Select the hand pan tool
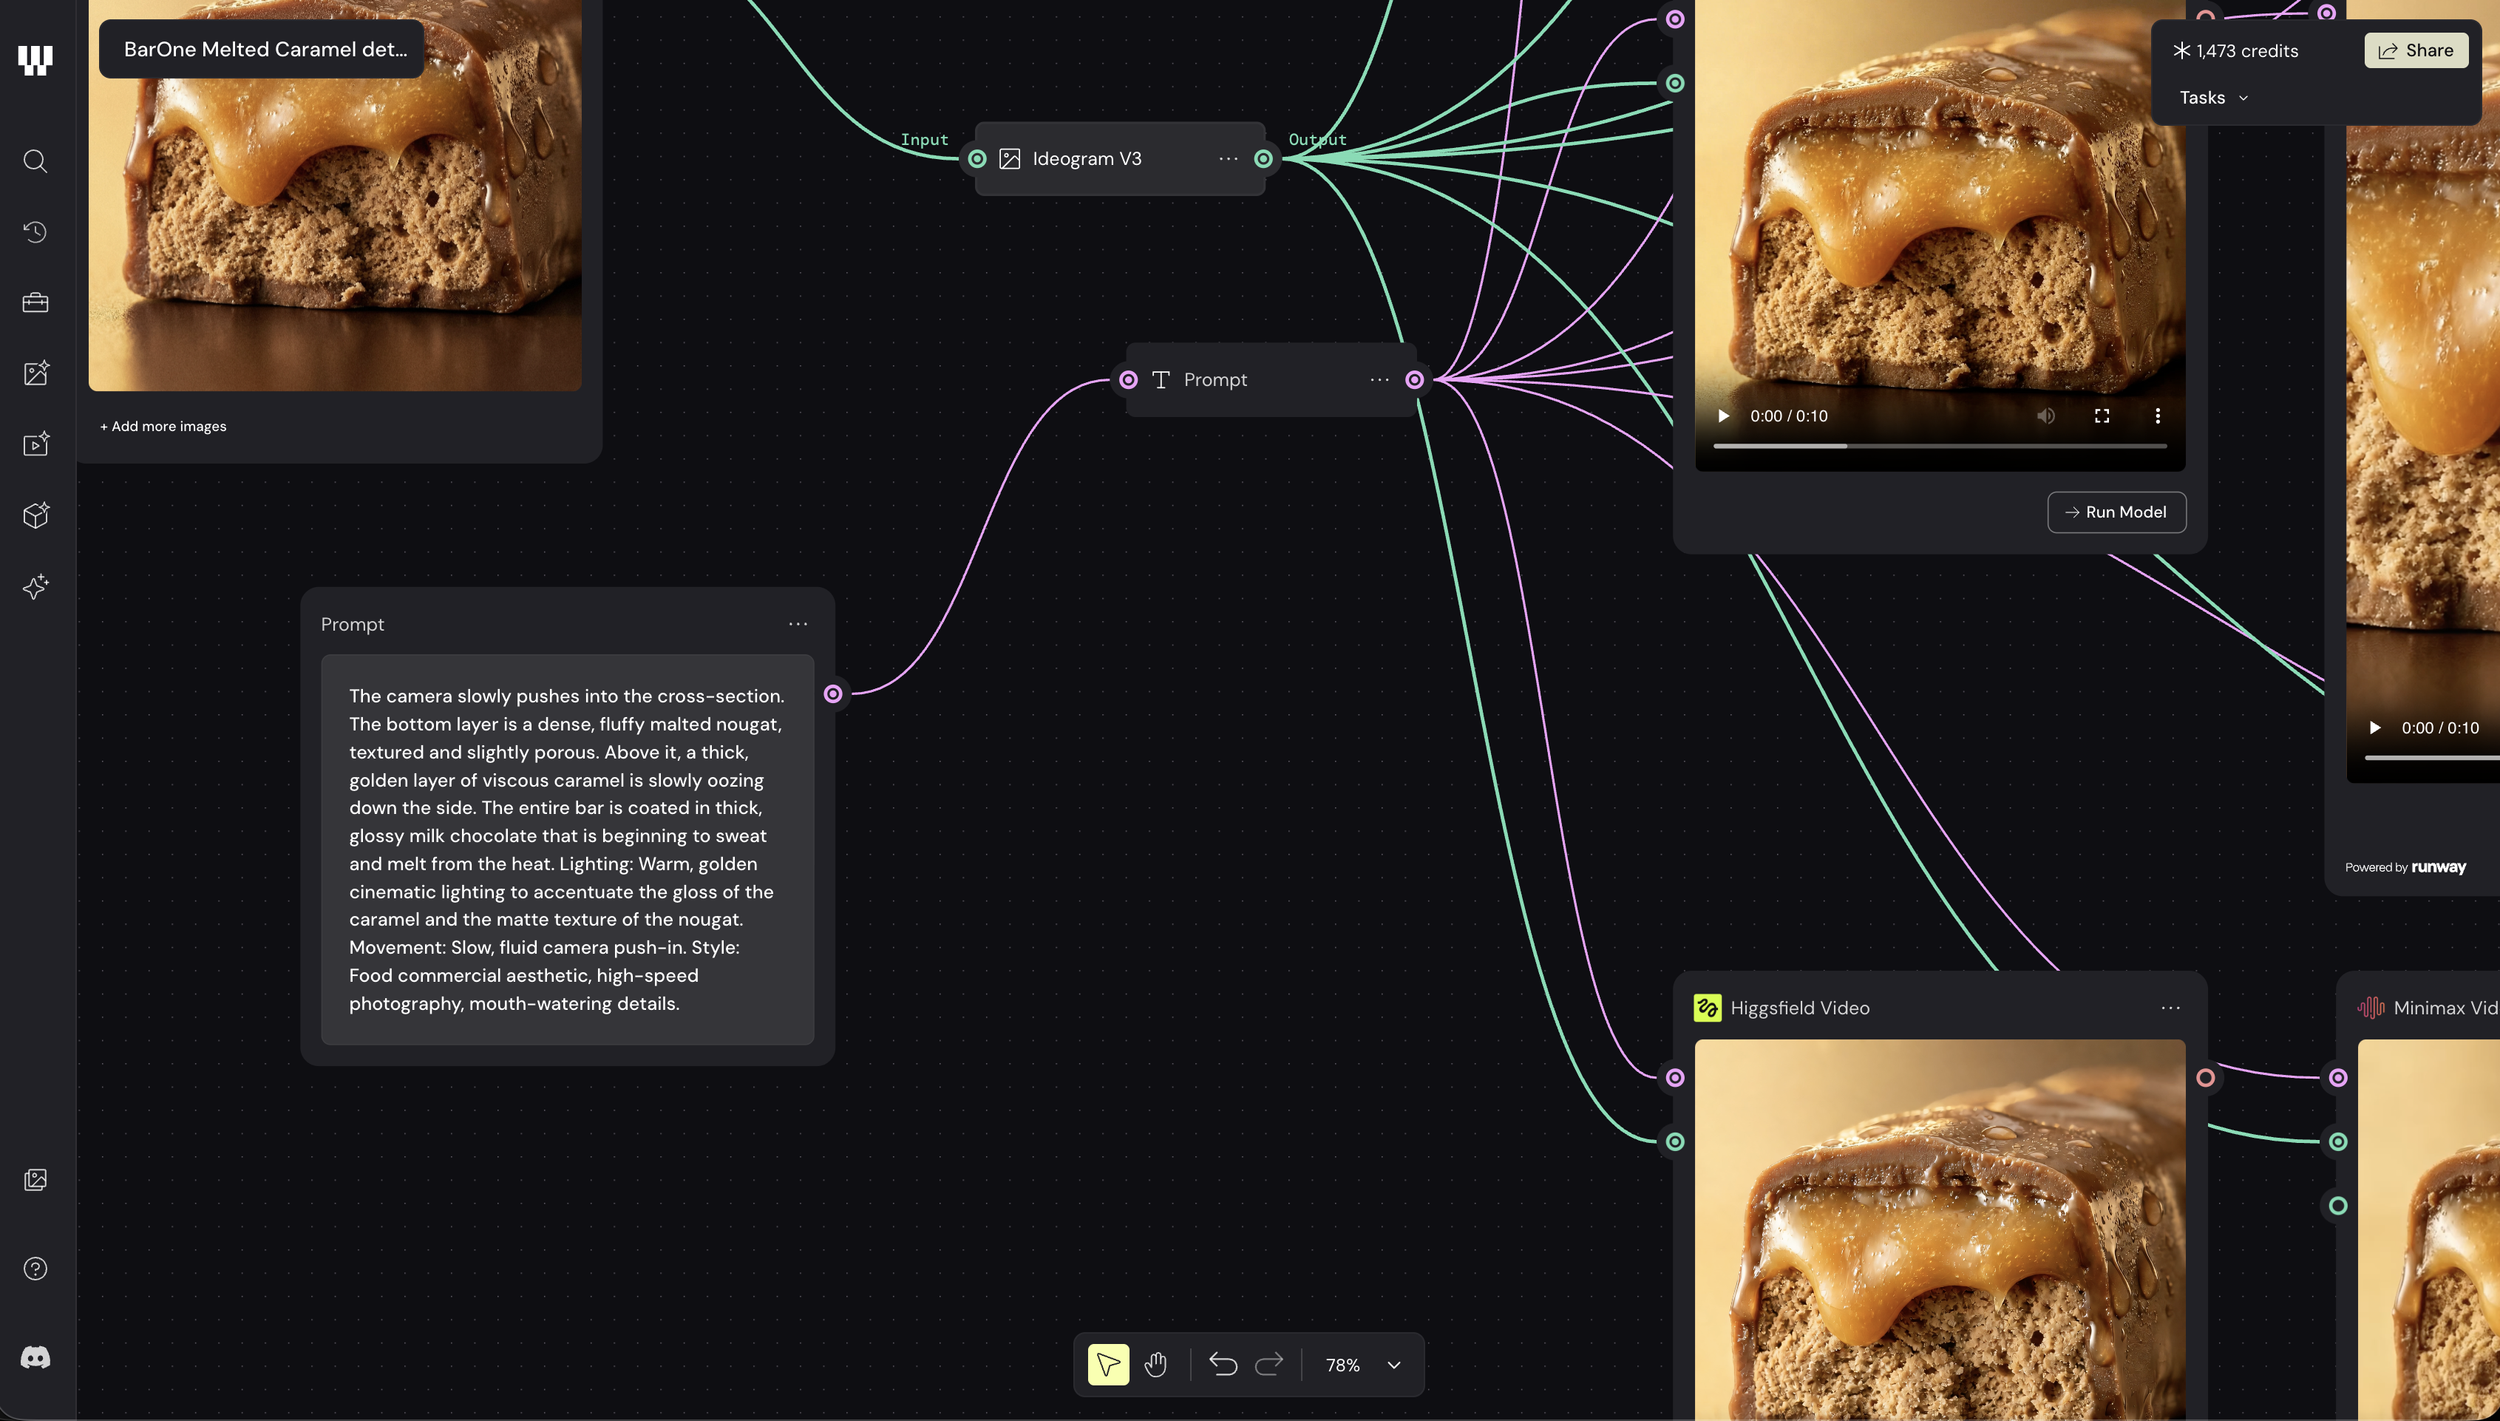The image size is (2500, 1421). [x=1156, y=1365]
